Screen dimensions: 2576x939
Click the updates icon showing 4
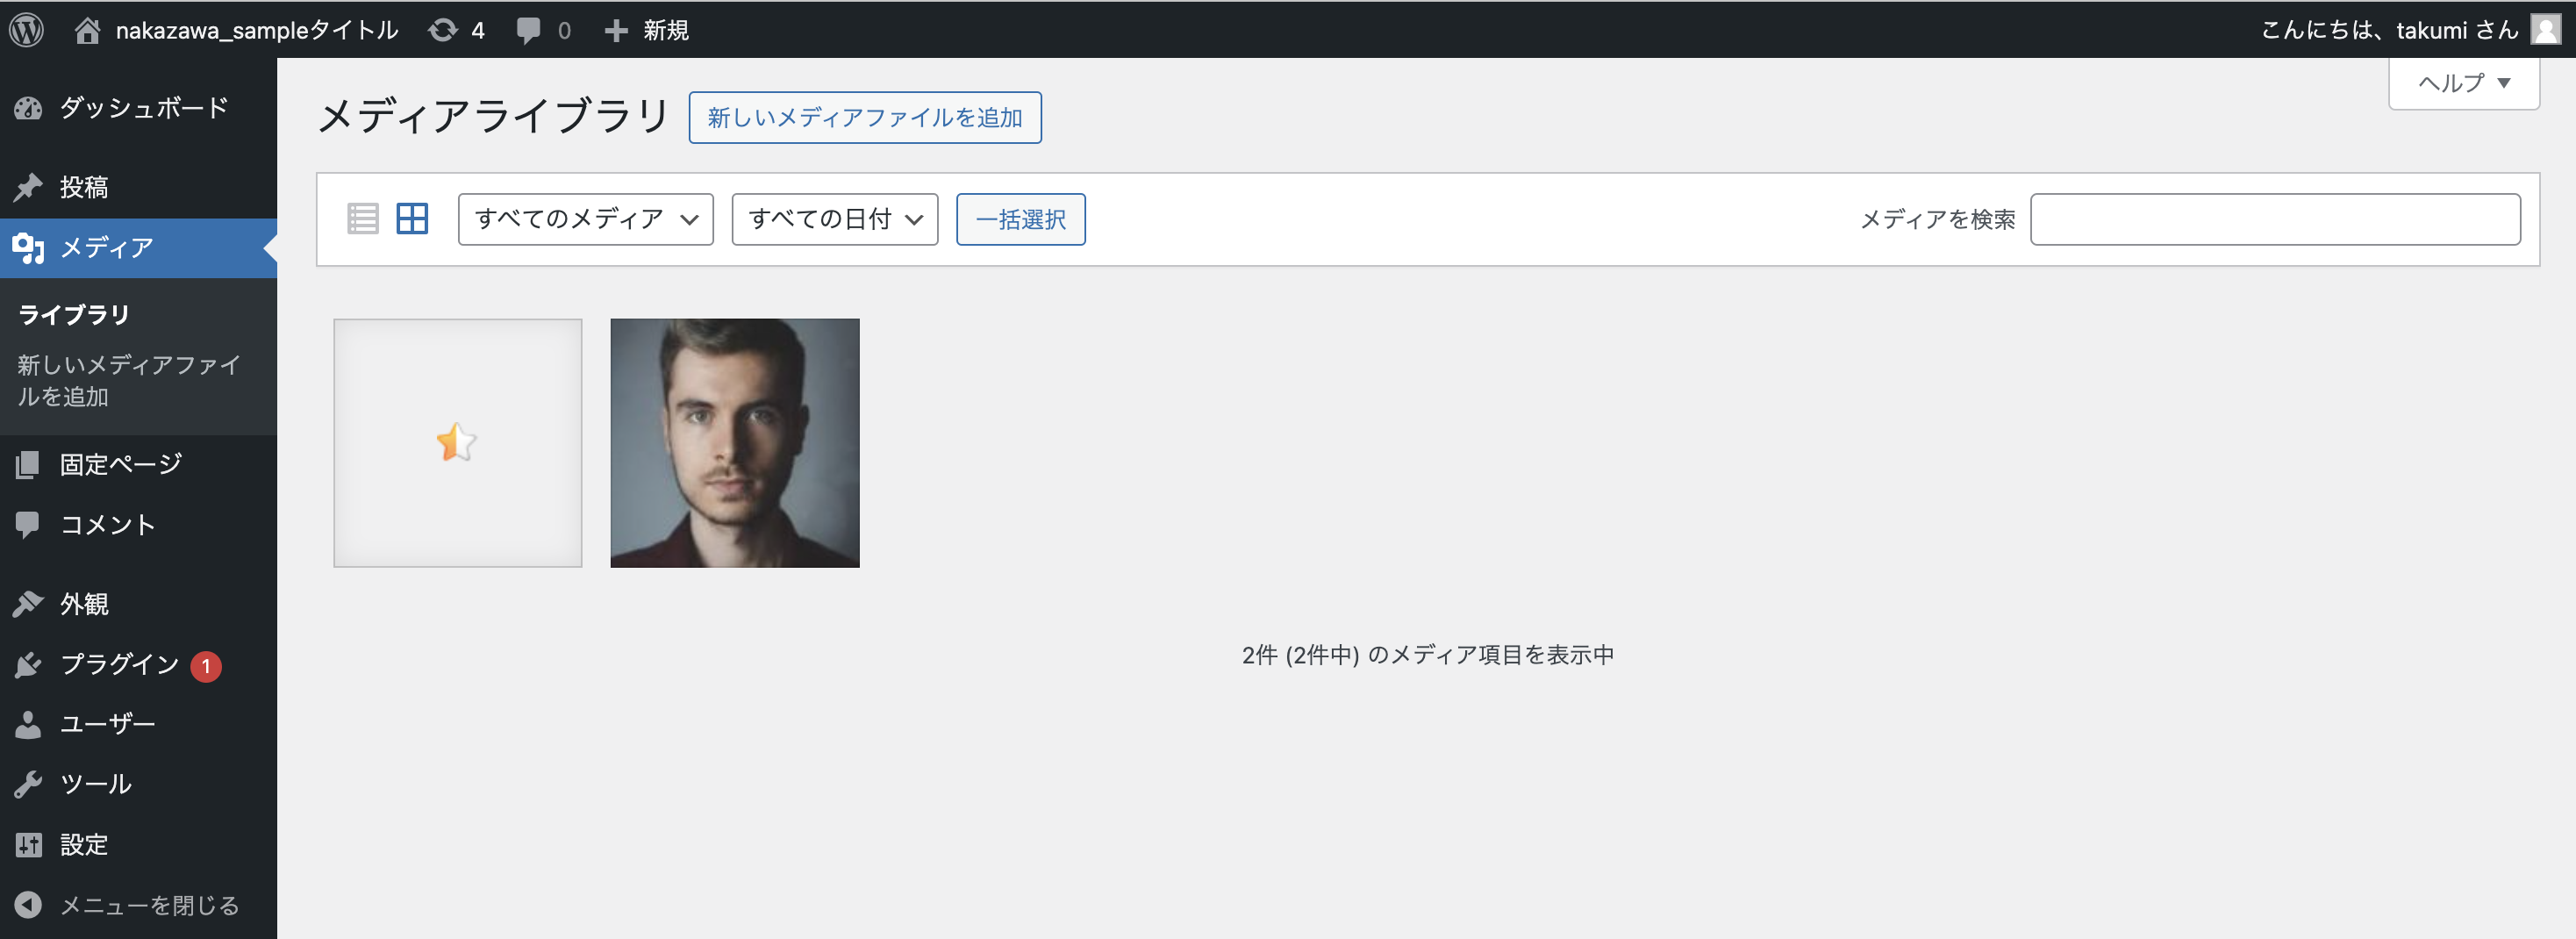pos(456,30)
